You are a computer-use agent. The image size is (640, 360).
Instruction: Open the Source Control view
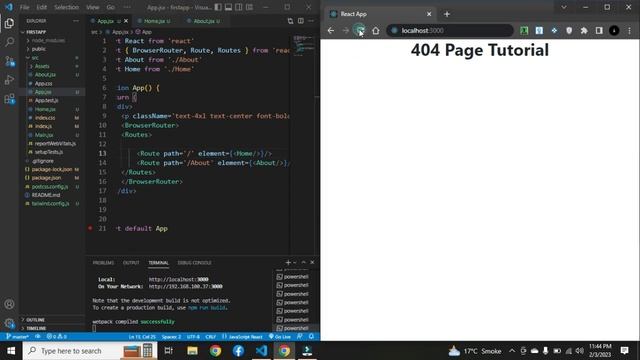[x=9, y=61]
